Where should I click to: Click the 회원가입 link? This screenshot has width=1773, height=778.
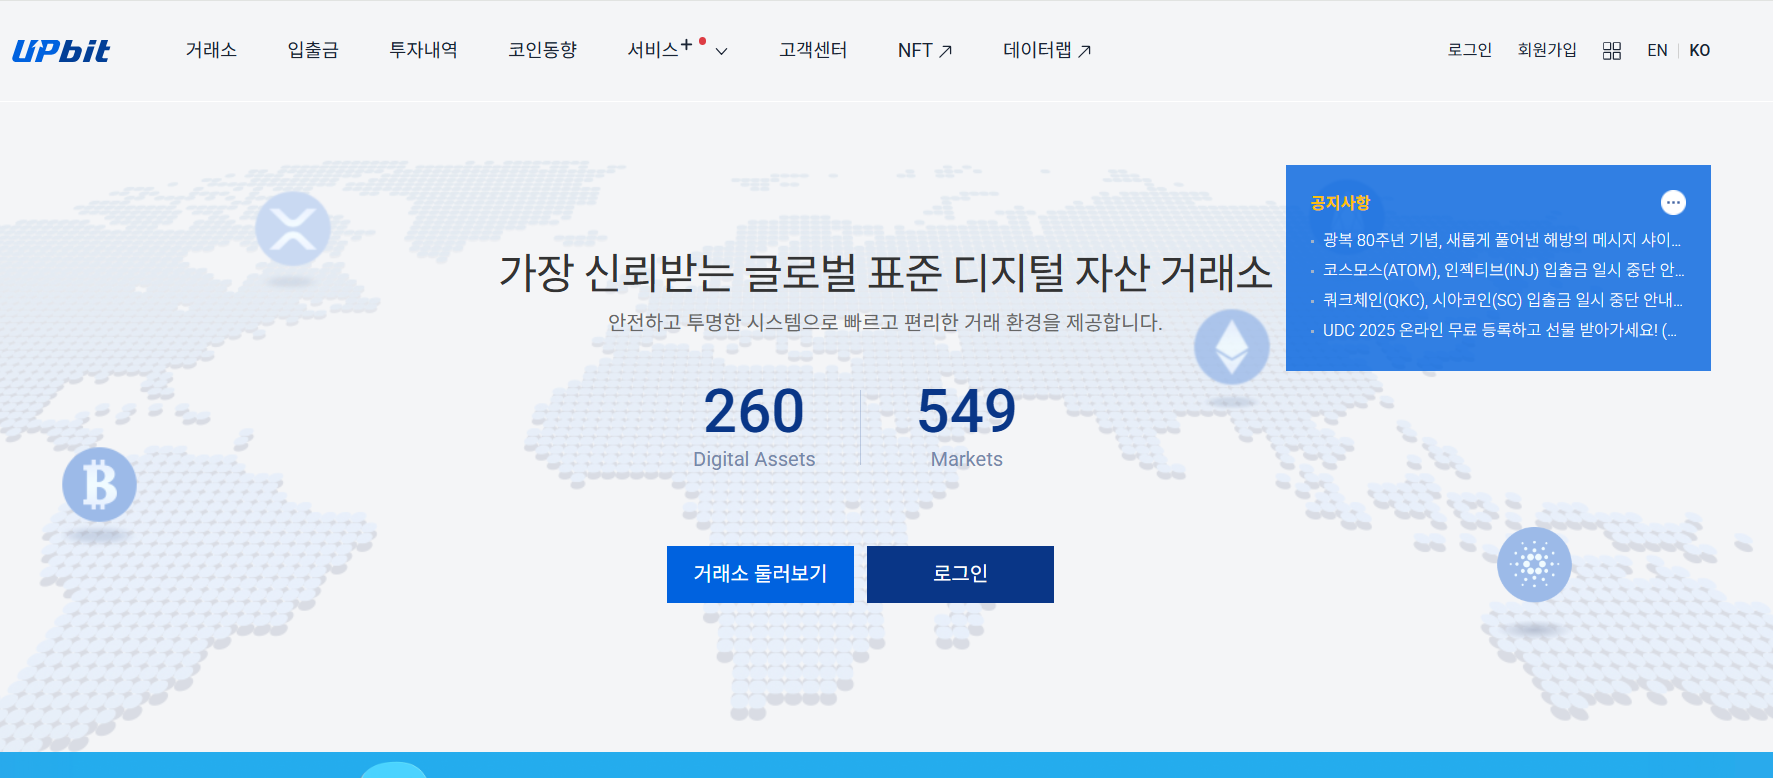pyautogui.click(x=1547, y=50)
